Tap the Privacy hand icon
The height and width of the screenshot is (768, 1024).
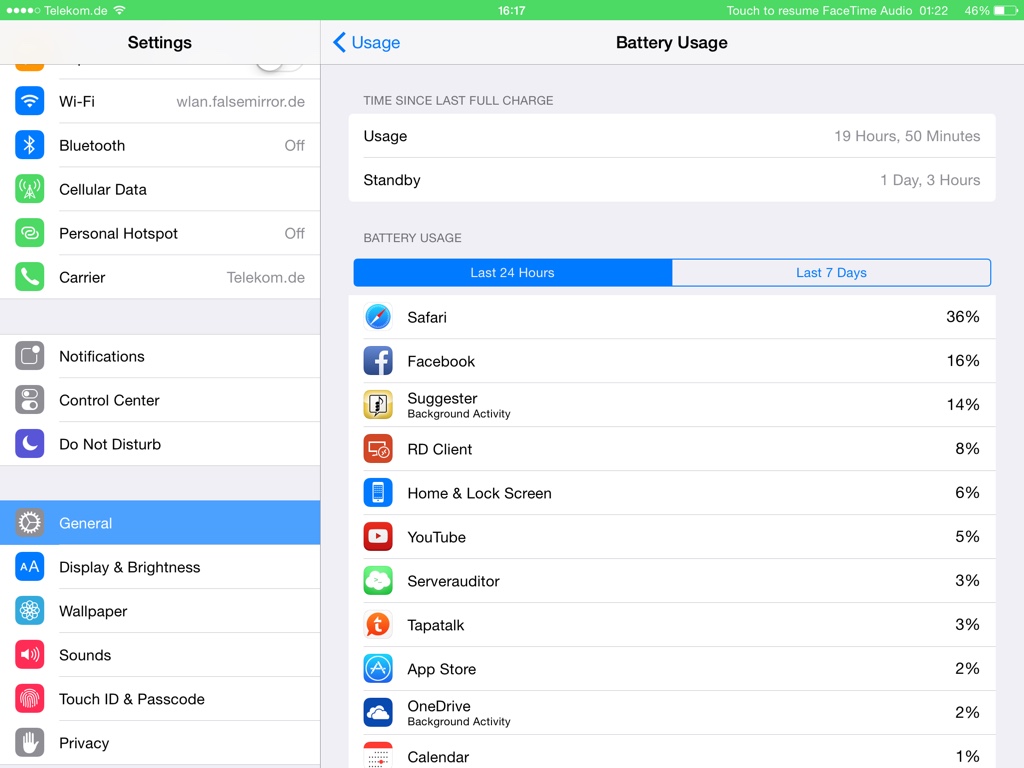tap(29, 743)
